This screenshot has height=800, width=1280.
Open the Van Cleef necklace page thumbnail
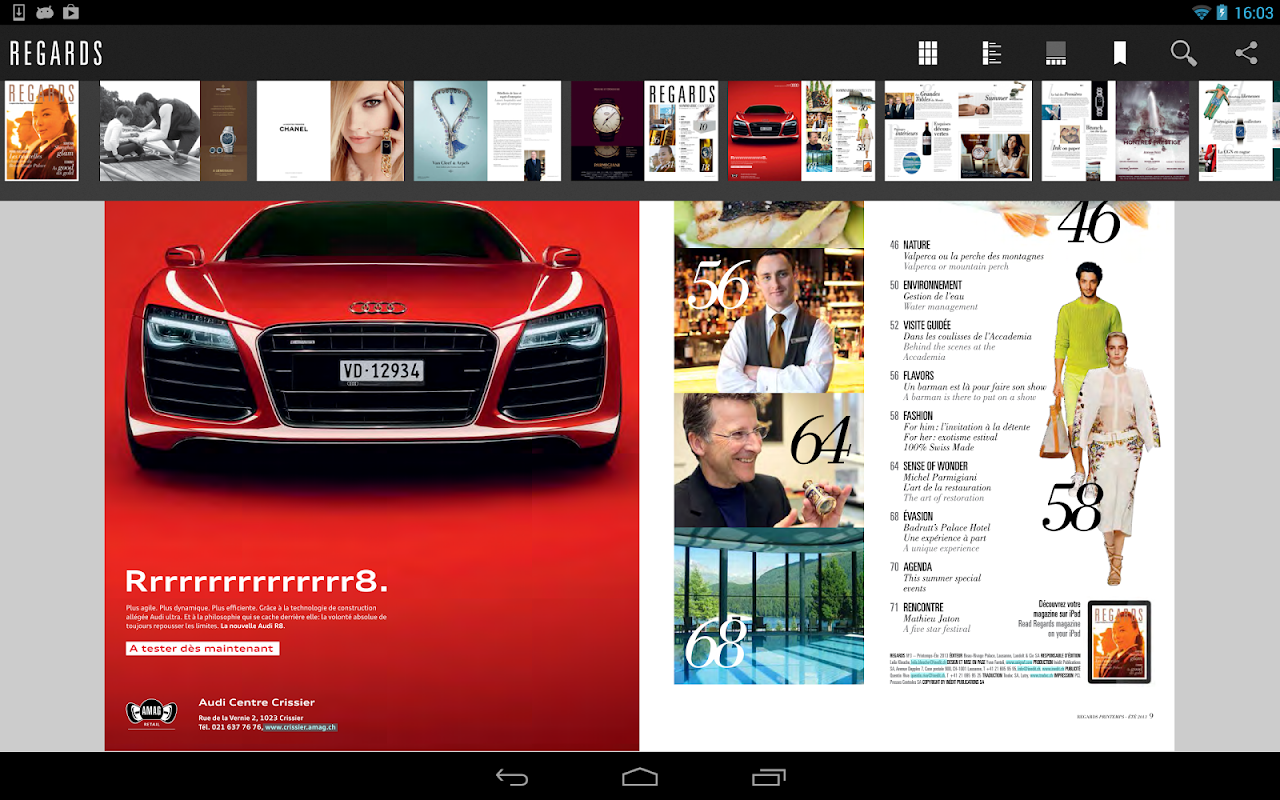pyautogui.click(x=451, y=131)
